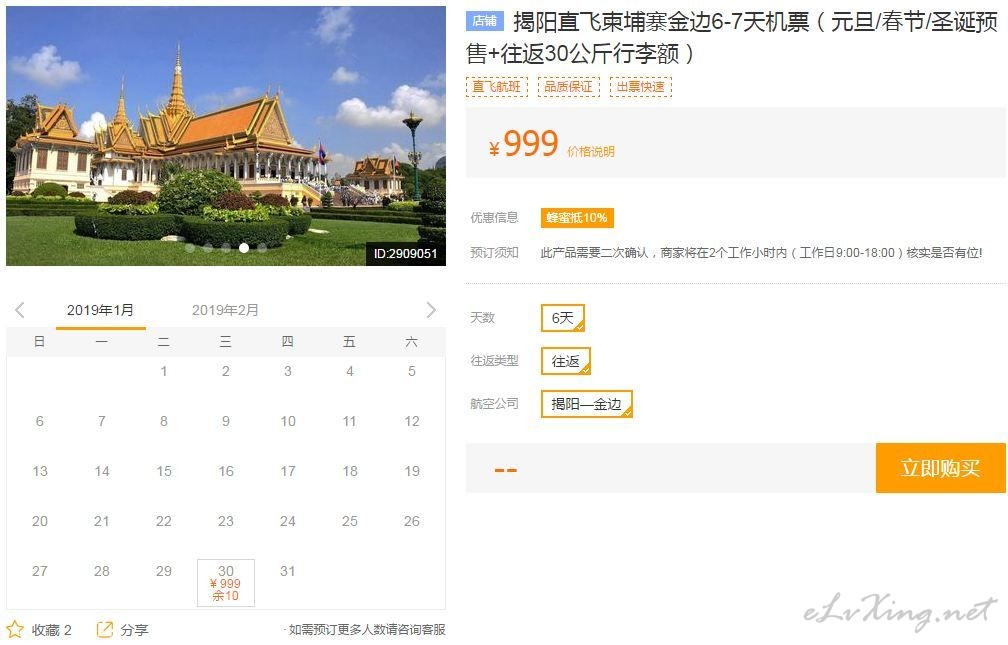Select the active carousel dot on photo

pos(244,248)
